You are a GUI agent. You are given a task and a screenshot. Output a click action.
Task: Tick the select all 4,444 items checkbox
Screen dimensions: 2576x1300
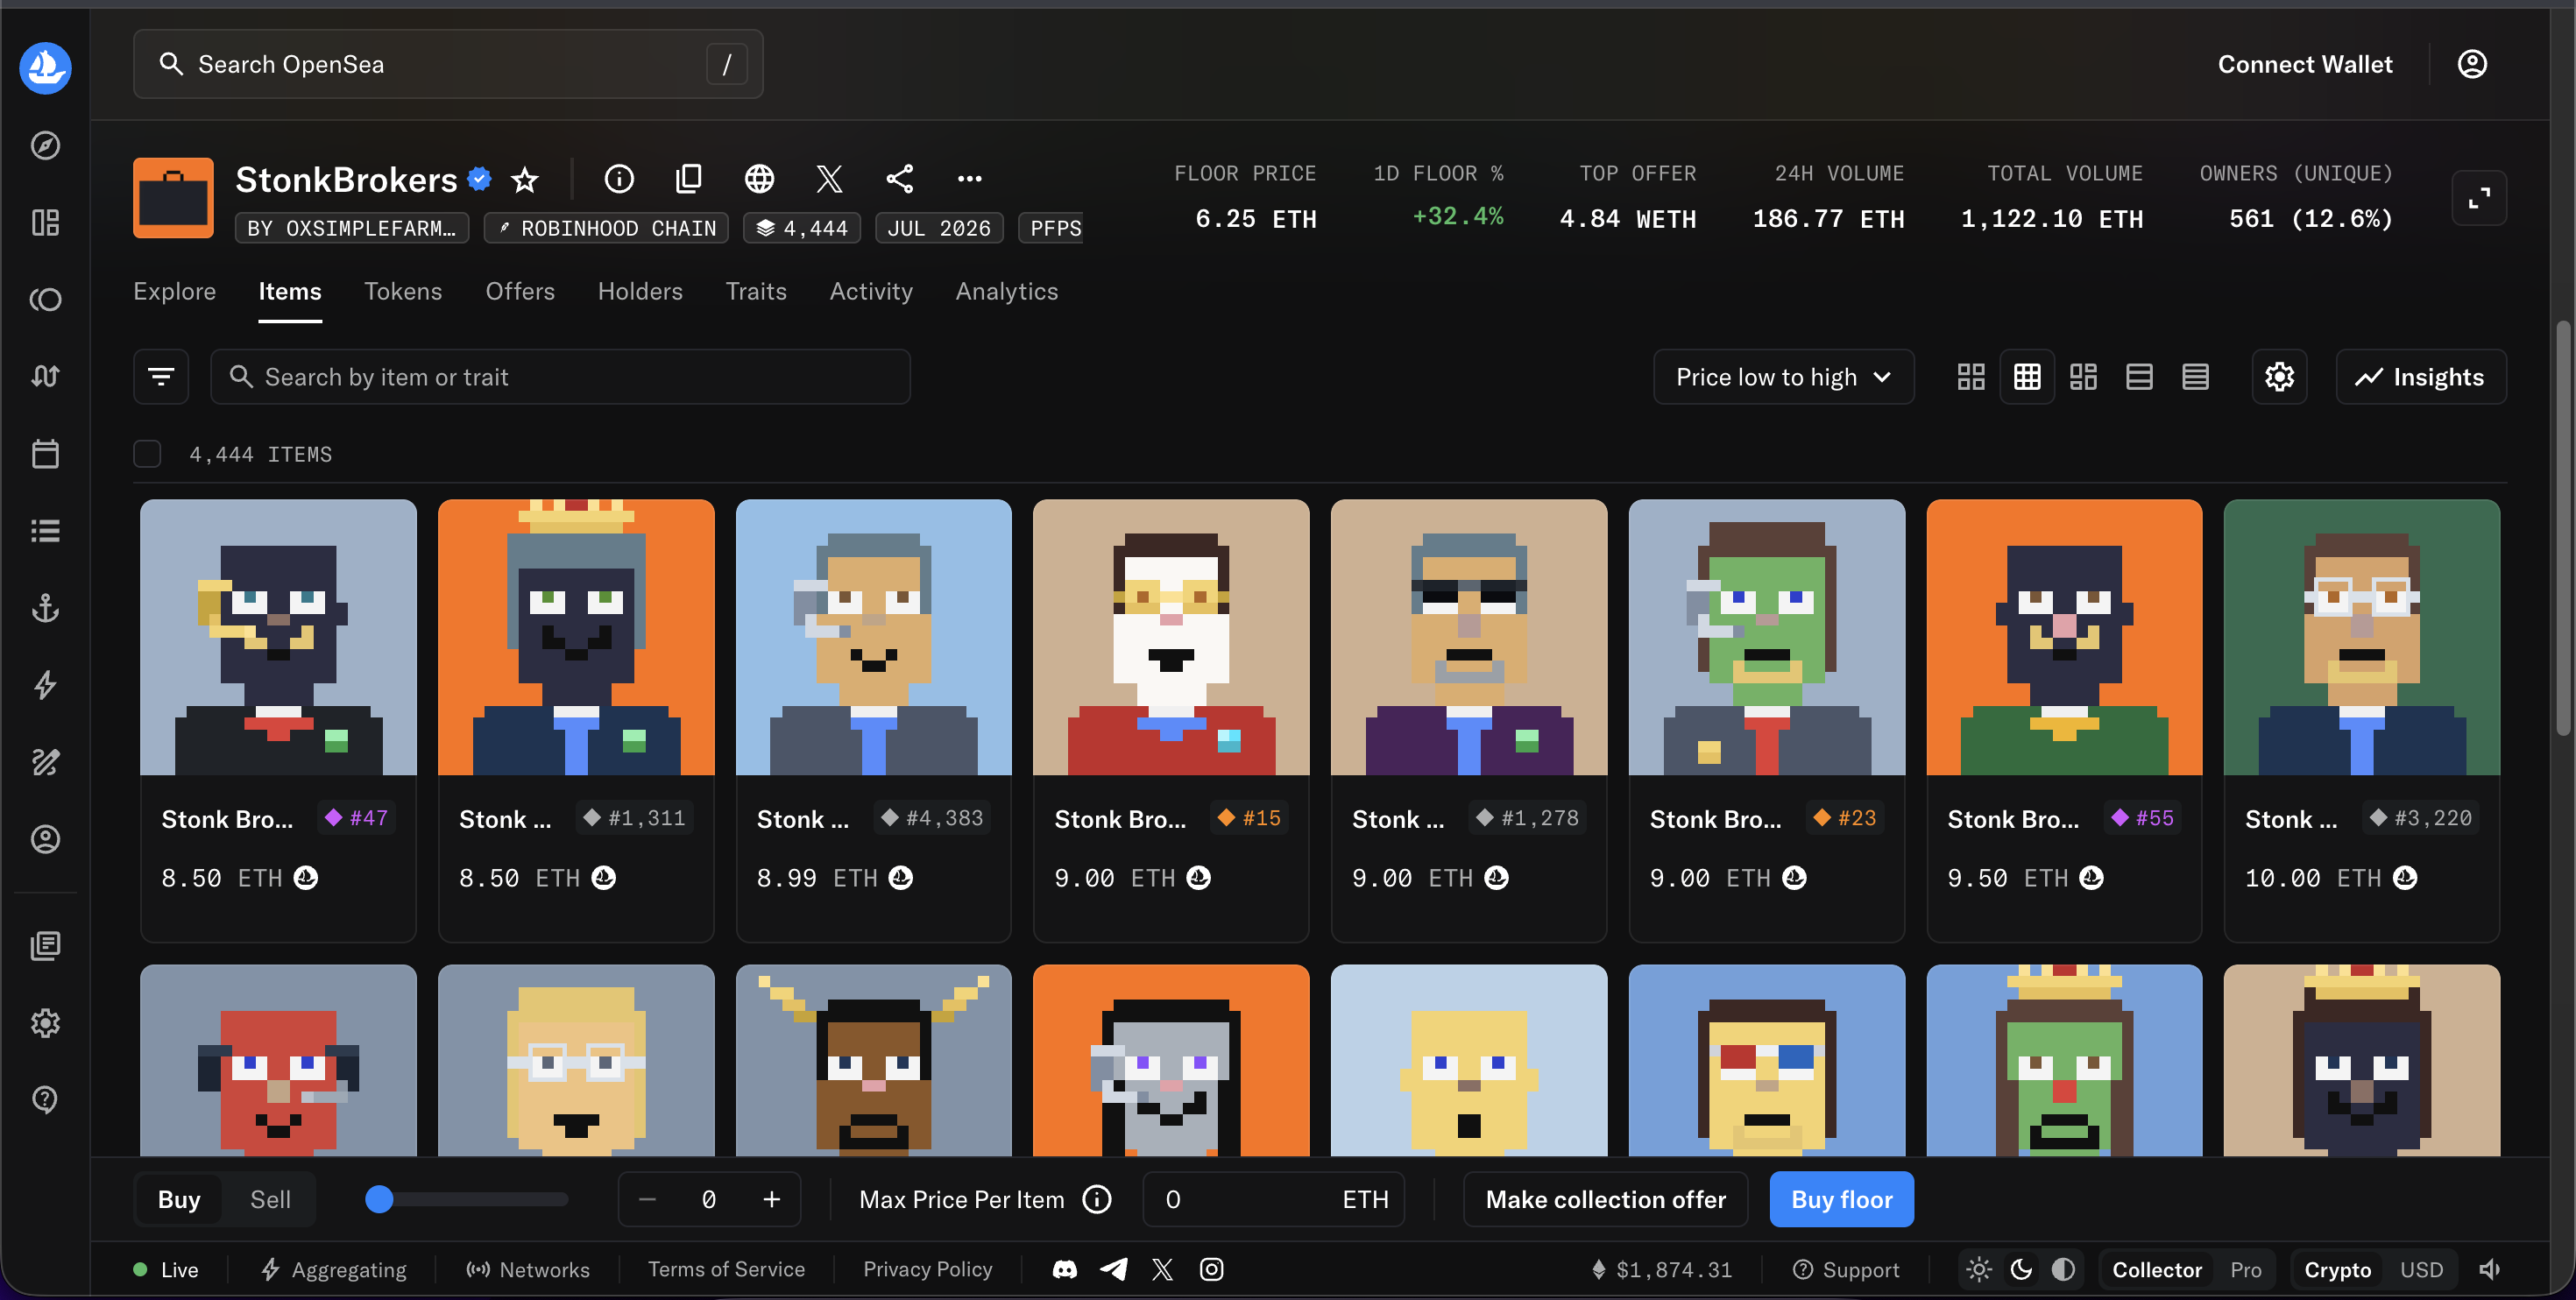pos(147,454)
